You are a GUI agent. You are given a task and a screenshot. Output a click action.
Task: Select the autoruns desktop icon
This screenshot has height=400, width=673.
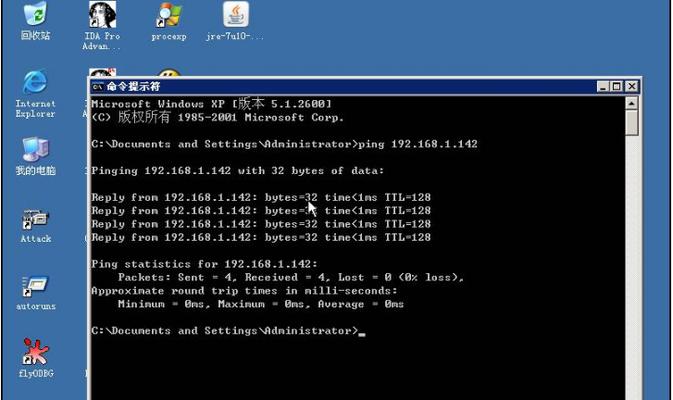pyautogui.click(x=35, y=288)
